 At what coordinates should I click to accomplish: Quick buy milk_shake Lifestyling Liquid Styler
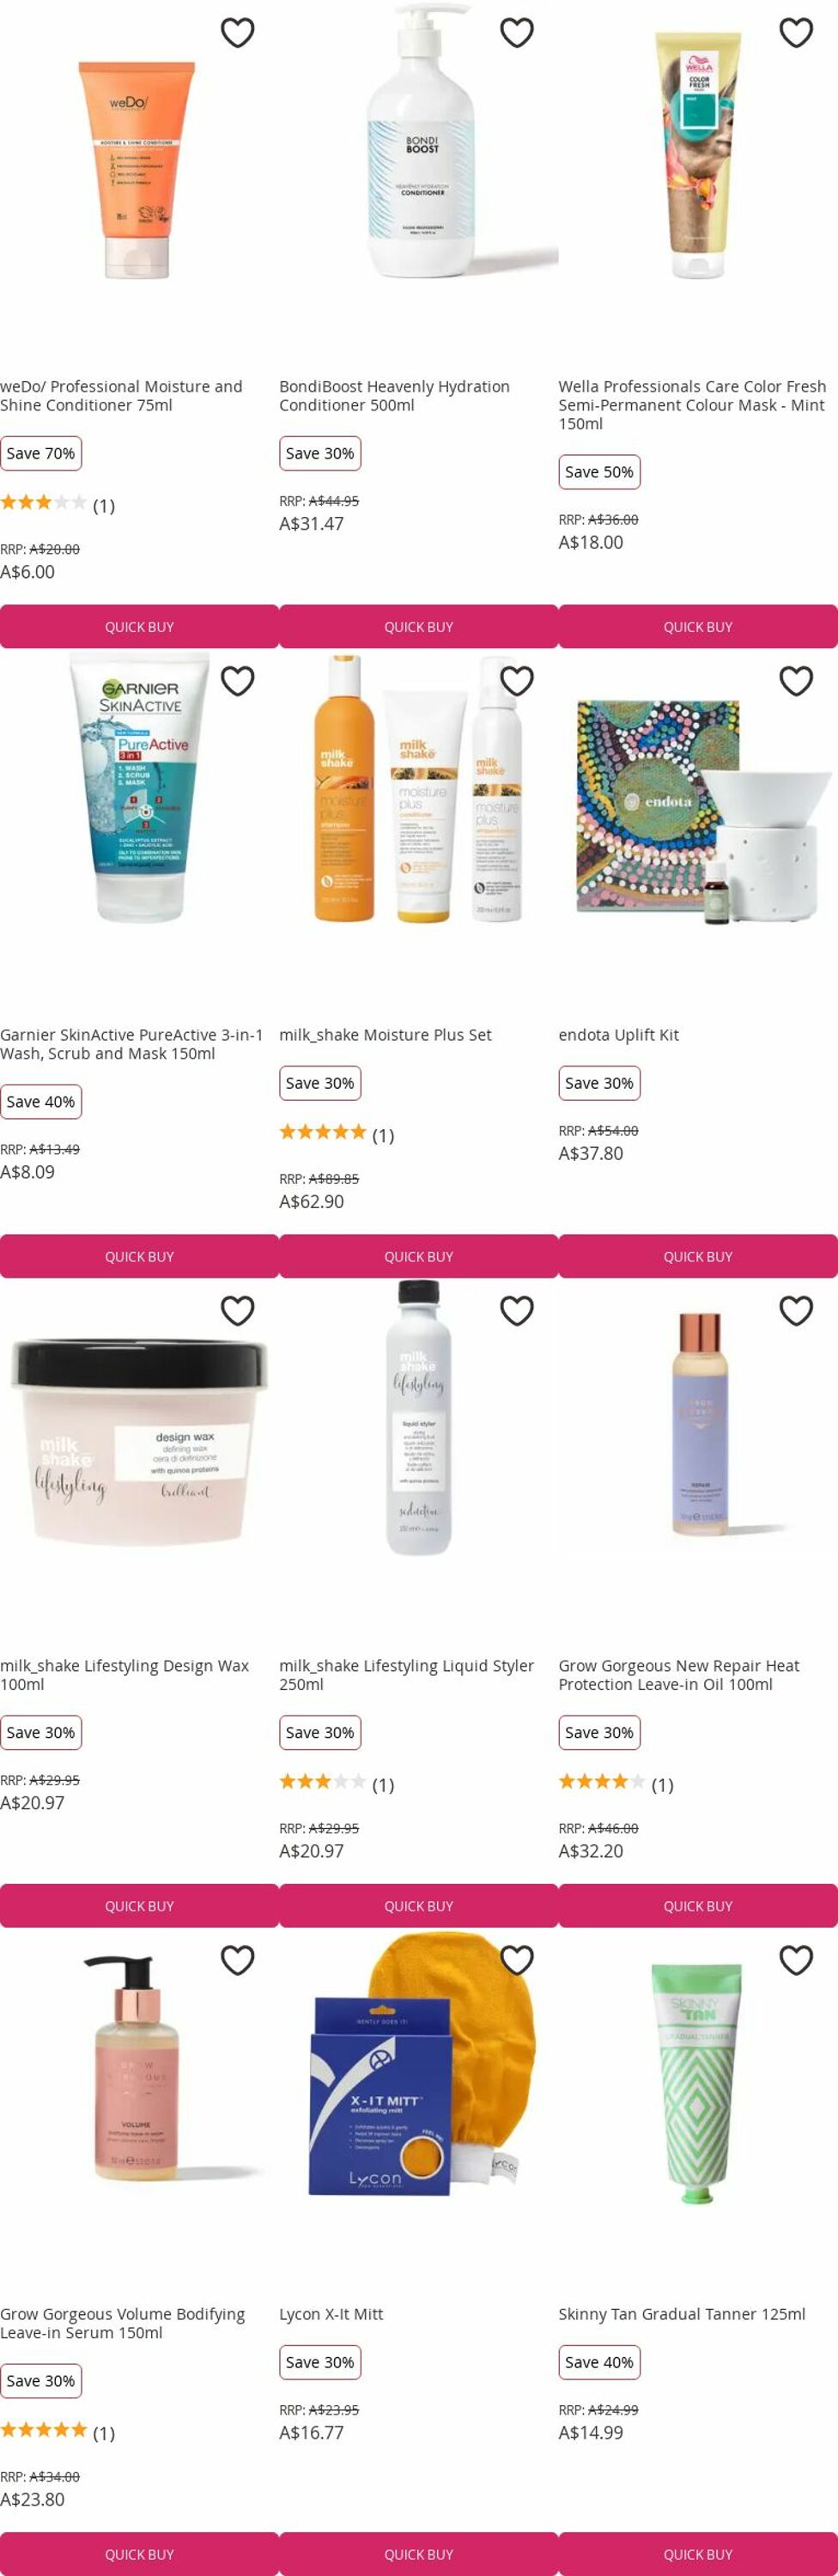418,1906
